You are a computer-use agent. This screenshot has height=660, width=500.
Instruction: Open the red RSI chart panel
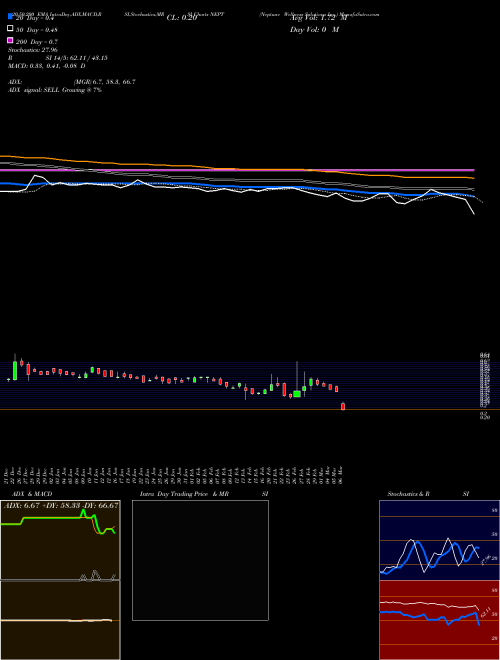(x=439, y=620)
